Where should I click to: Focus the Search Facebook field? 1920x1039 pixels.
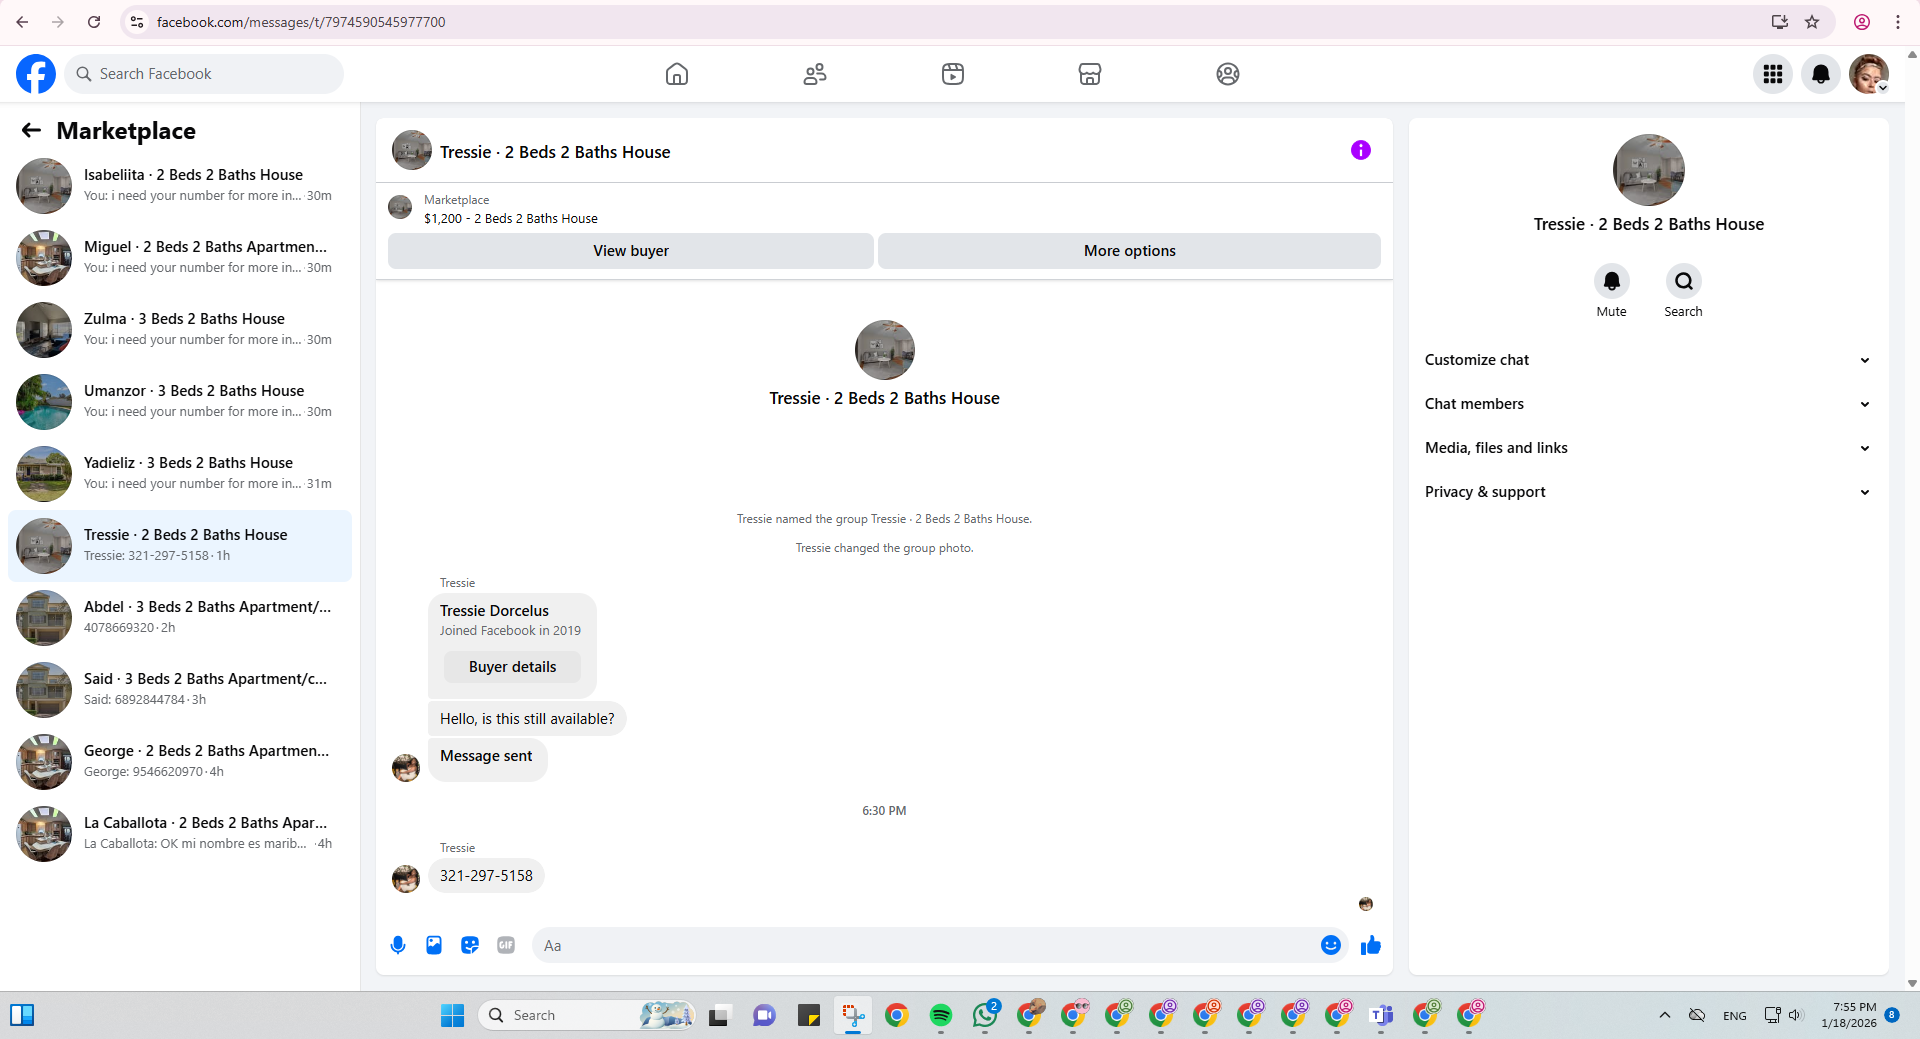(204, 74)
